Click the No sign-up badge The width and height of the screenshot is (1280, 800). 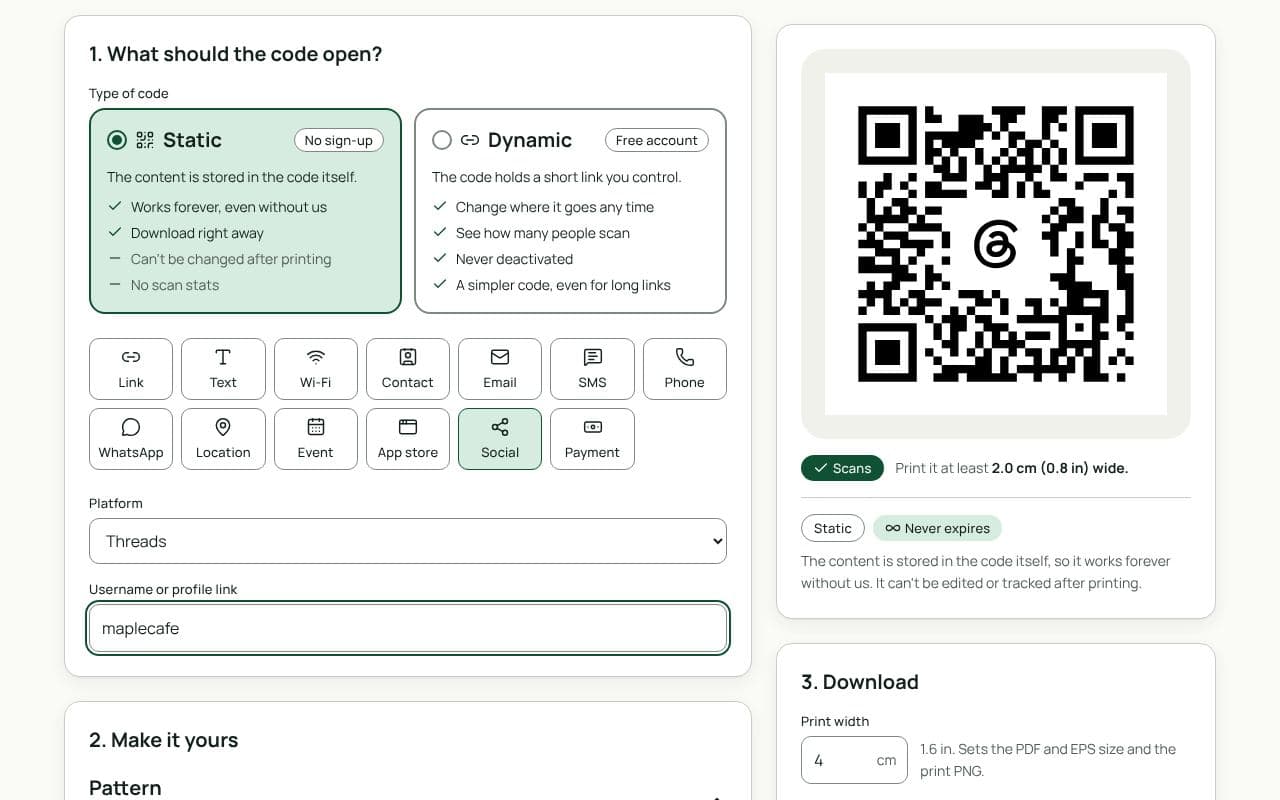tap(339, 140)
